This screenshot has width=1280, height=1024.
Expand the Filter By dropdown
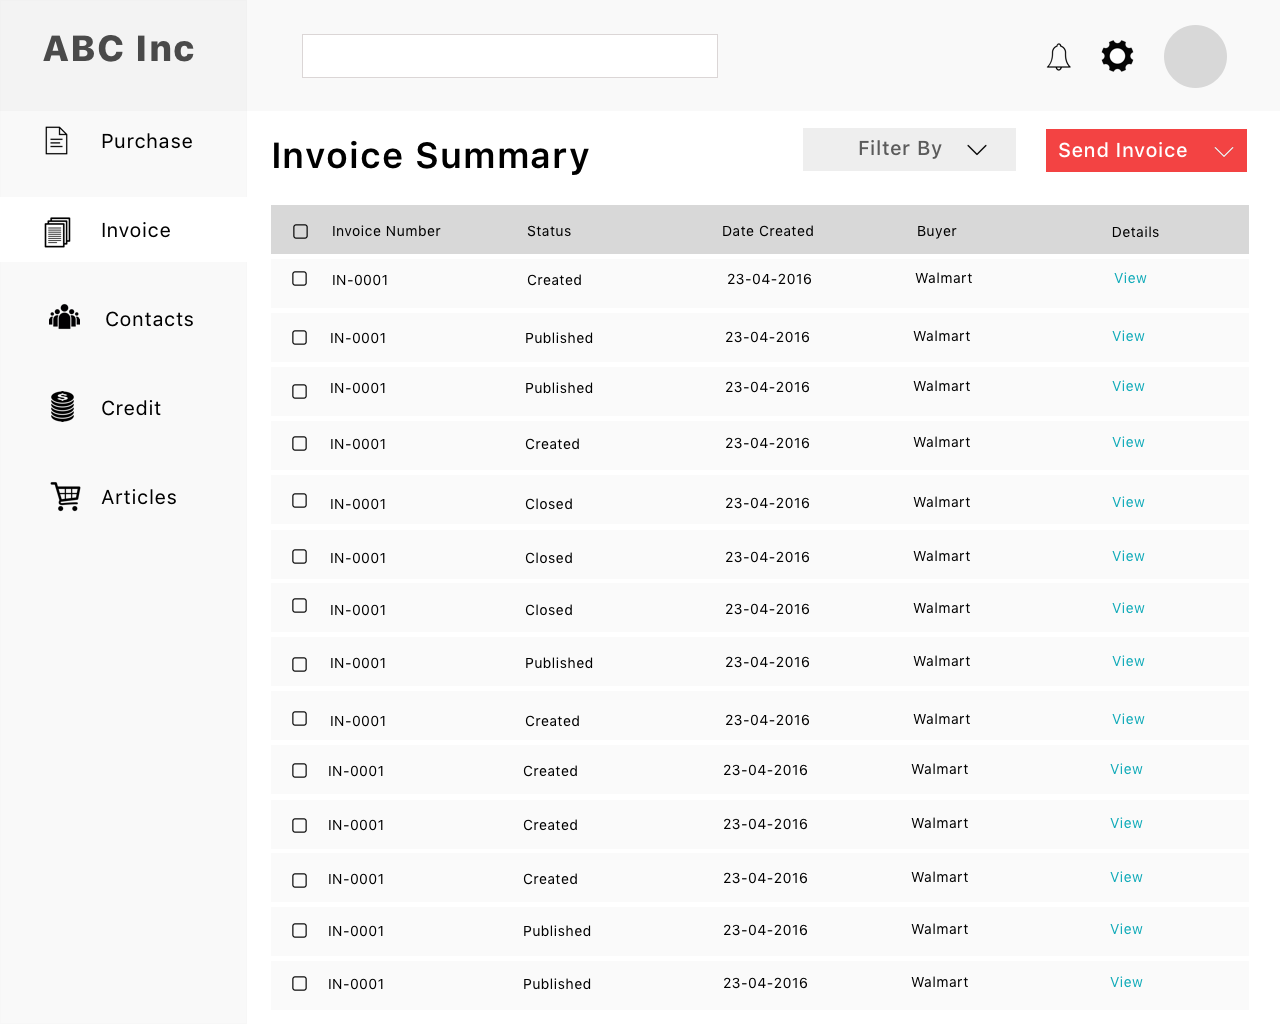909,149
